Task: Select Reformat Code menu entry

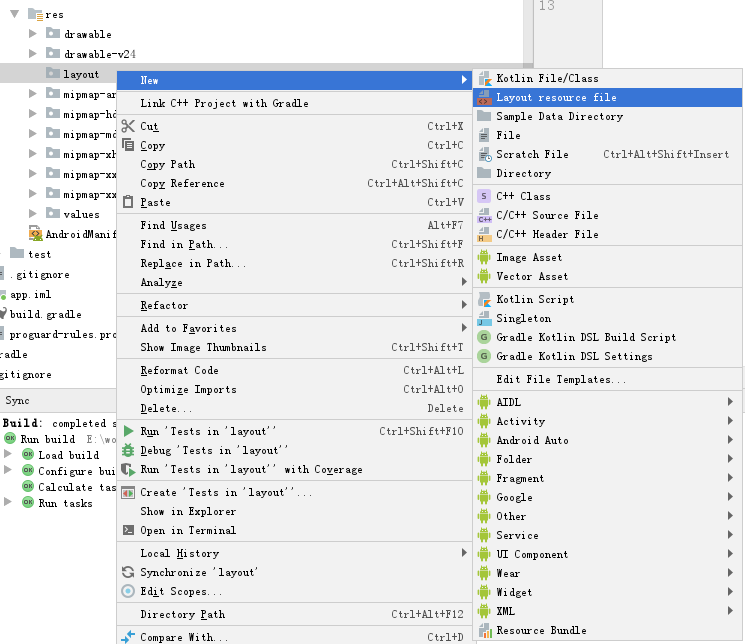Action: tap(294, 370)
